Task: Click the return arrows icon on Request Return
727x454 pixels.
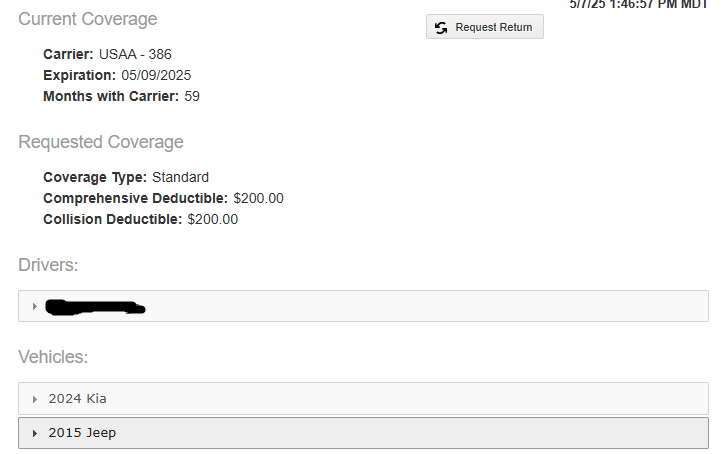Action: point(441,27)
